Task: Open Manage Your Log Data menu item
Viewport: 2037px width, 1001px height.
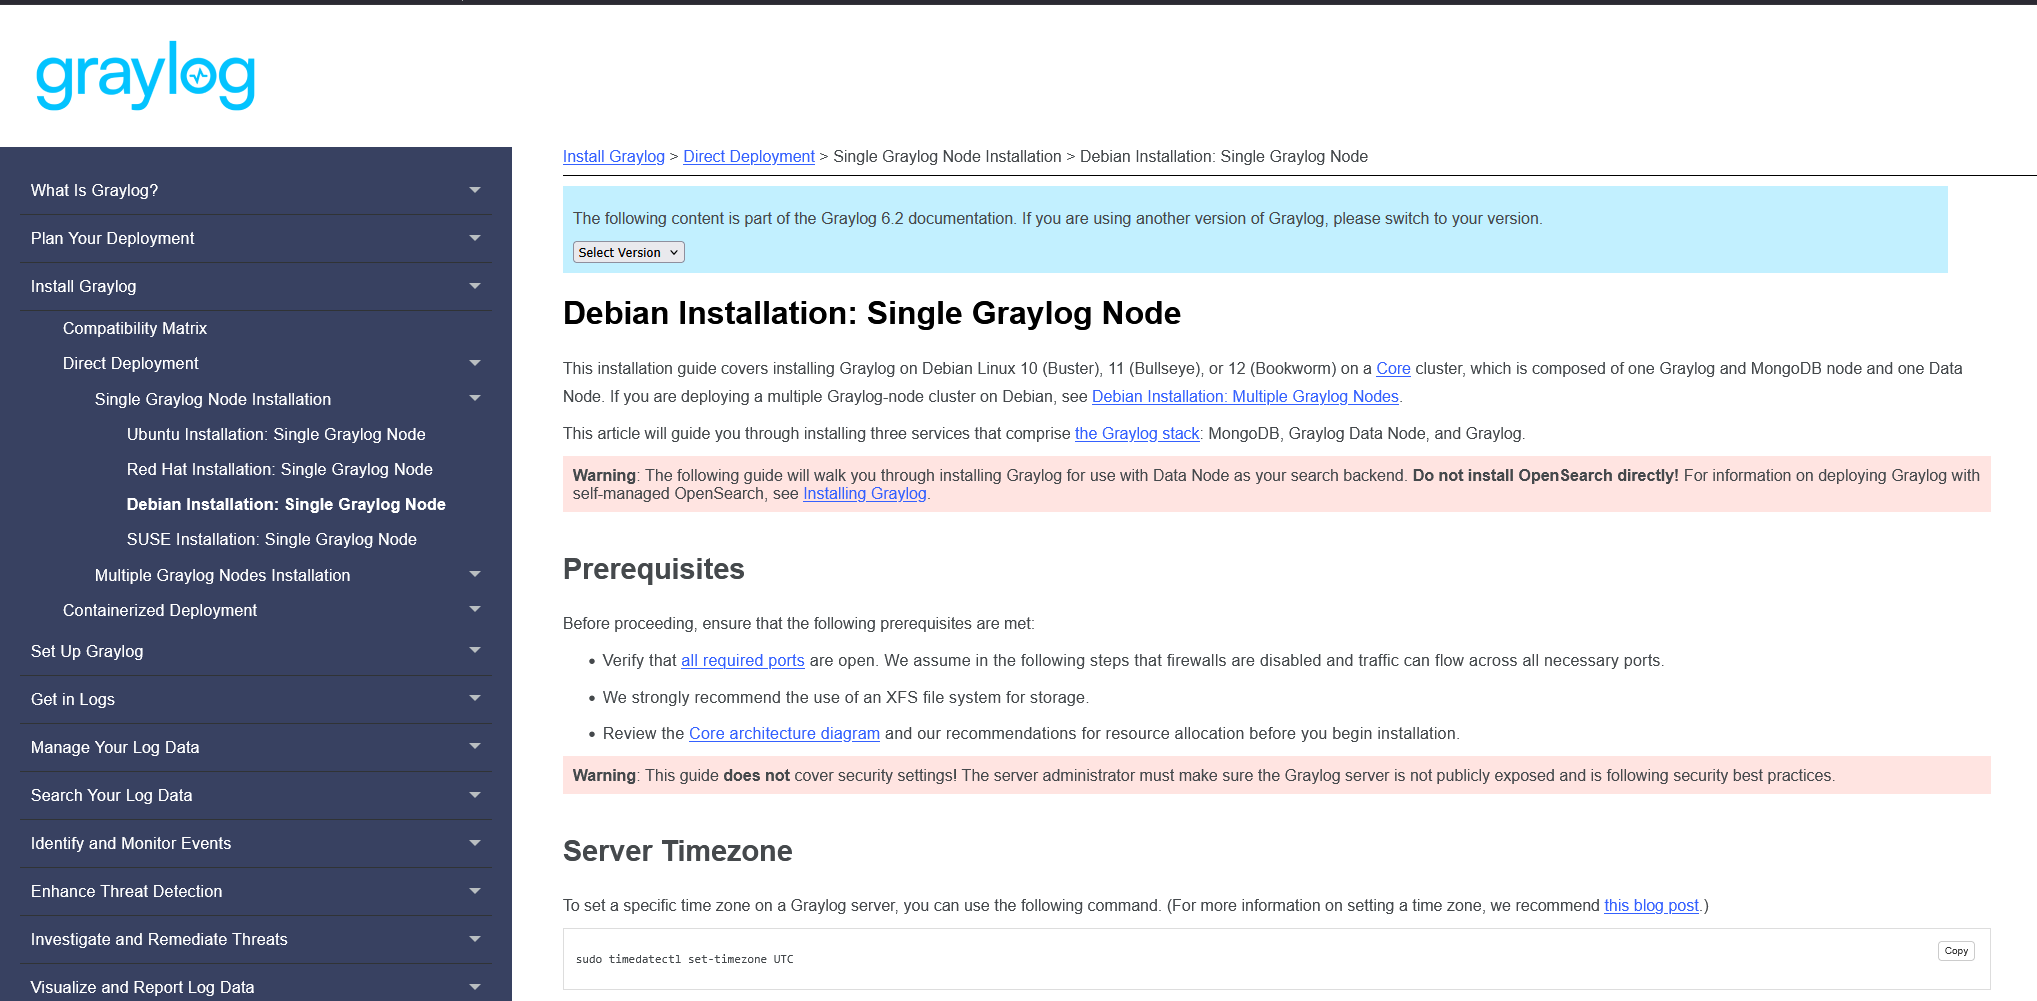Action: point(115,747)
